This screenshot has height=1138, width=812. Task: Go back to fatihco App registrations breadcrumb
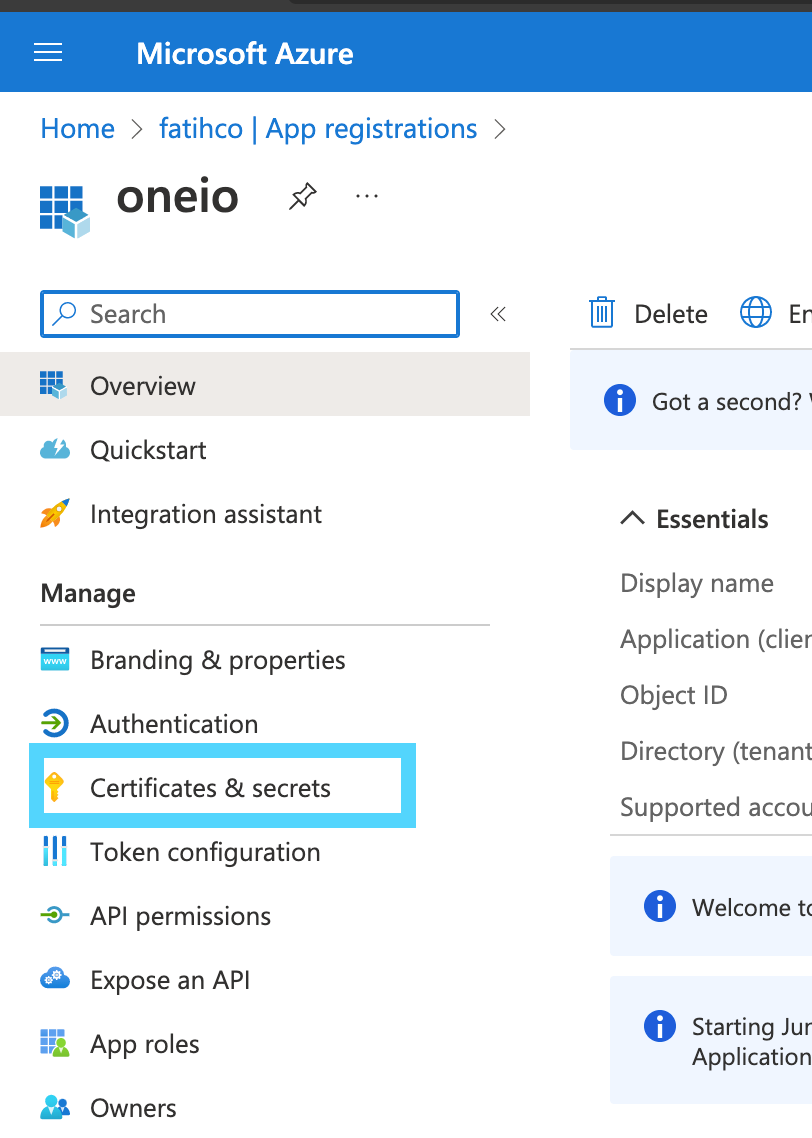[x=318, y=128]
